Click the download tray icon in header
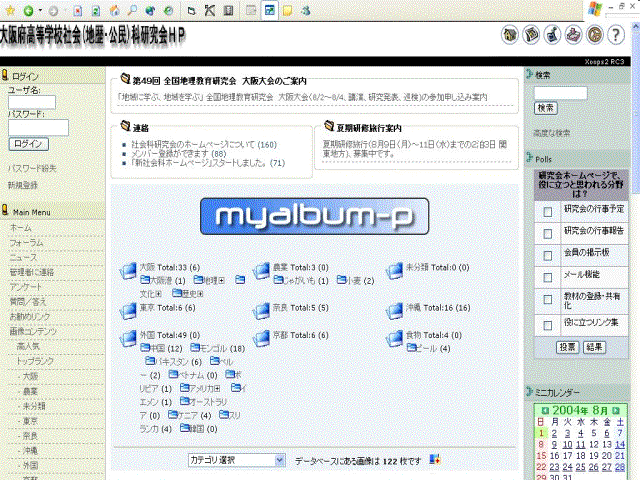Viewport: 640px width, 480px height. pyautogui.click(x=573, y=35)
